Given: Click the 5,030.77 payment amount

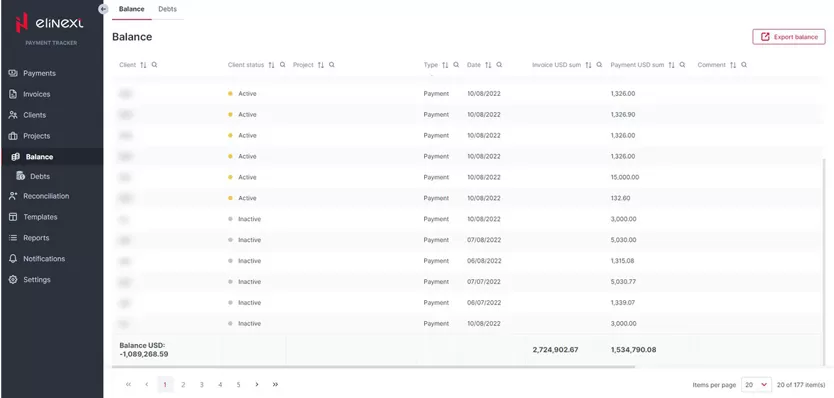Looking at the screenshot, I should (623, 281).
